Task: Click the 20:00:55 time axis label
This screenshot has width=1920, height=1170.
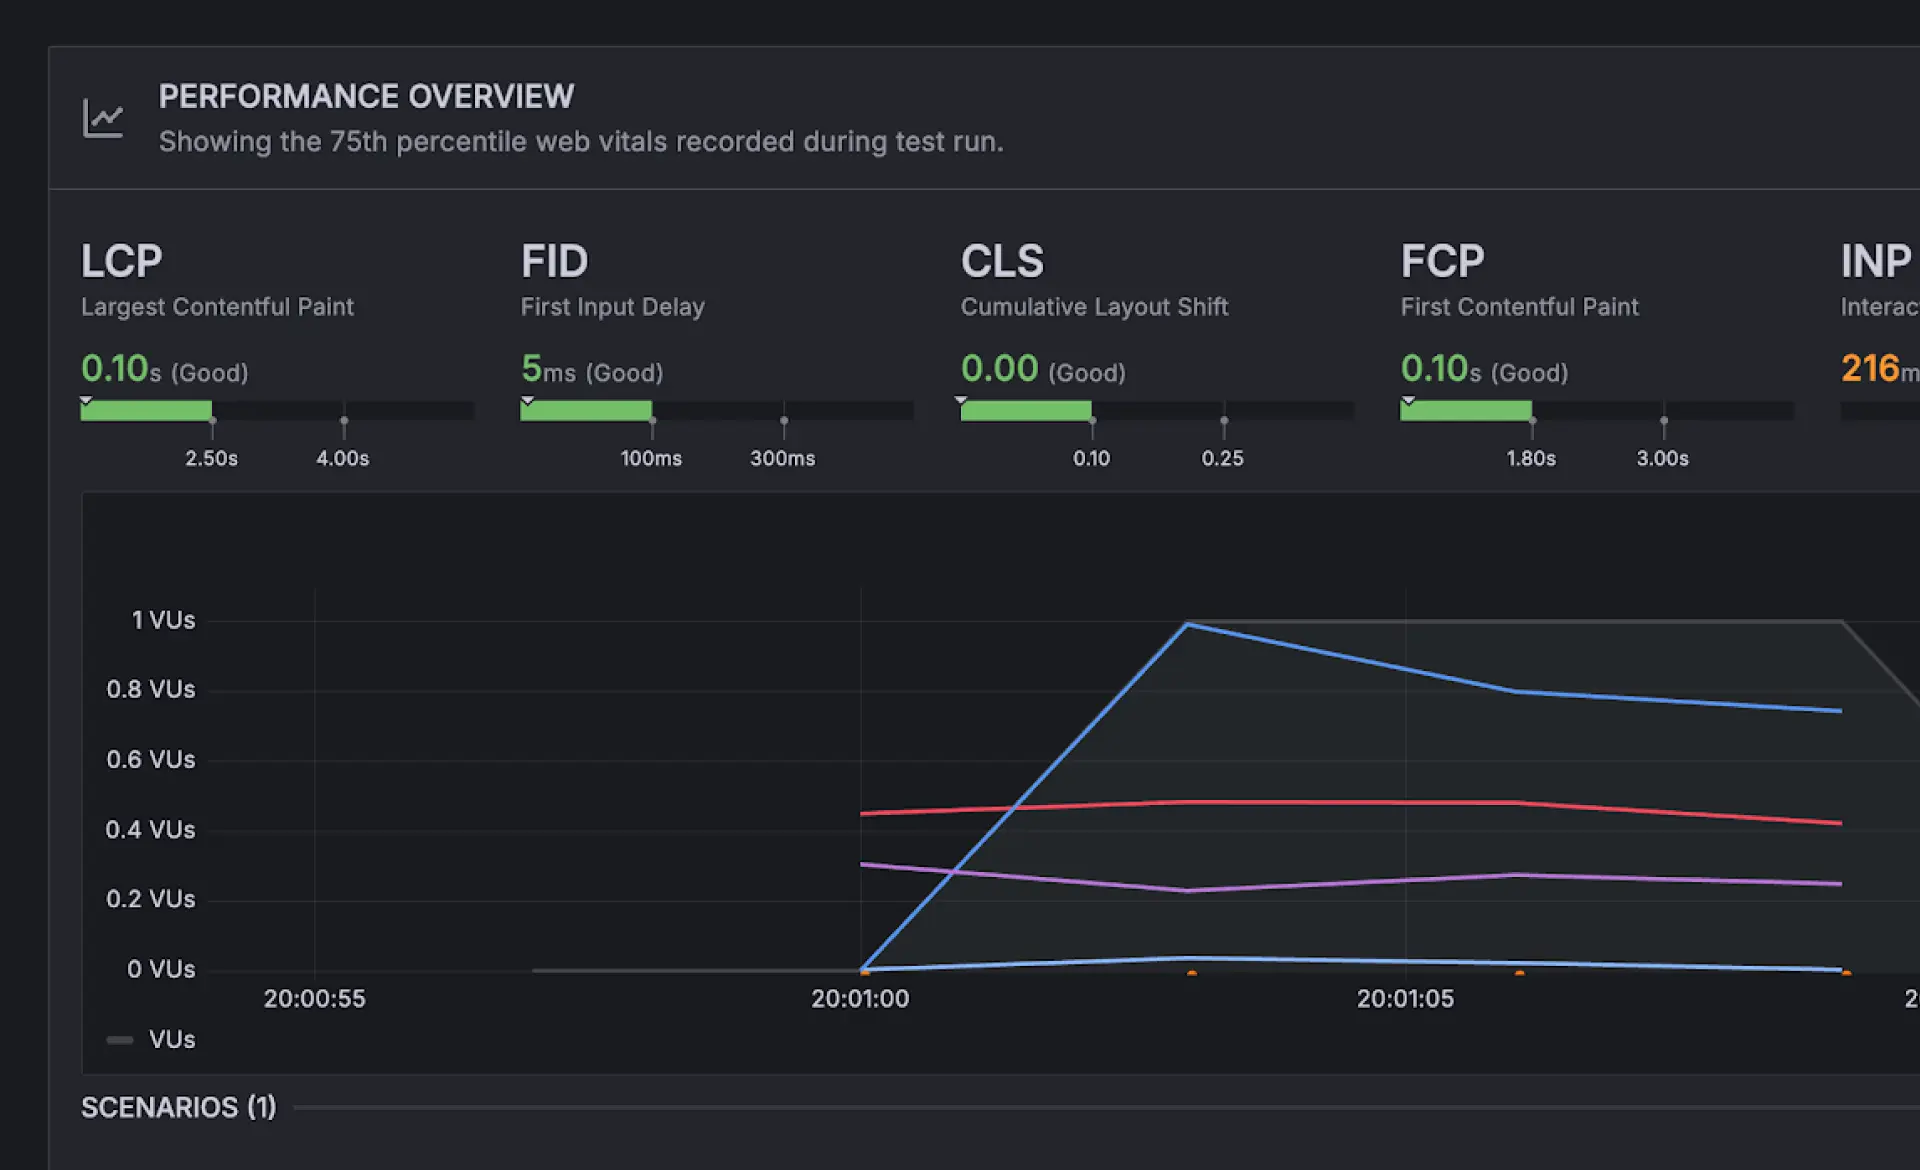Action: coord(314,999)
